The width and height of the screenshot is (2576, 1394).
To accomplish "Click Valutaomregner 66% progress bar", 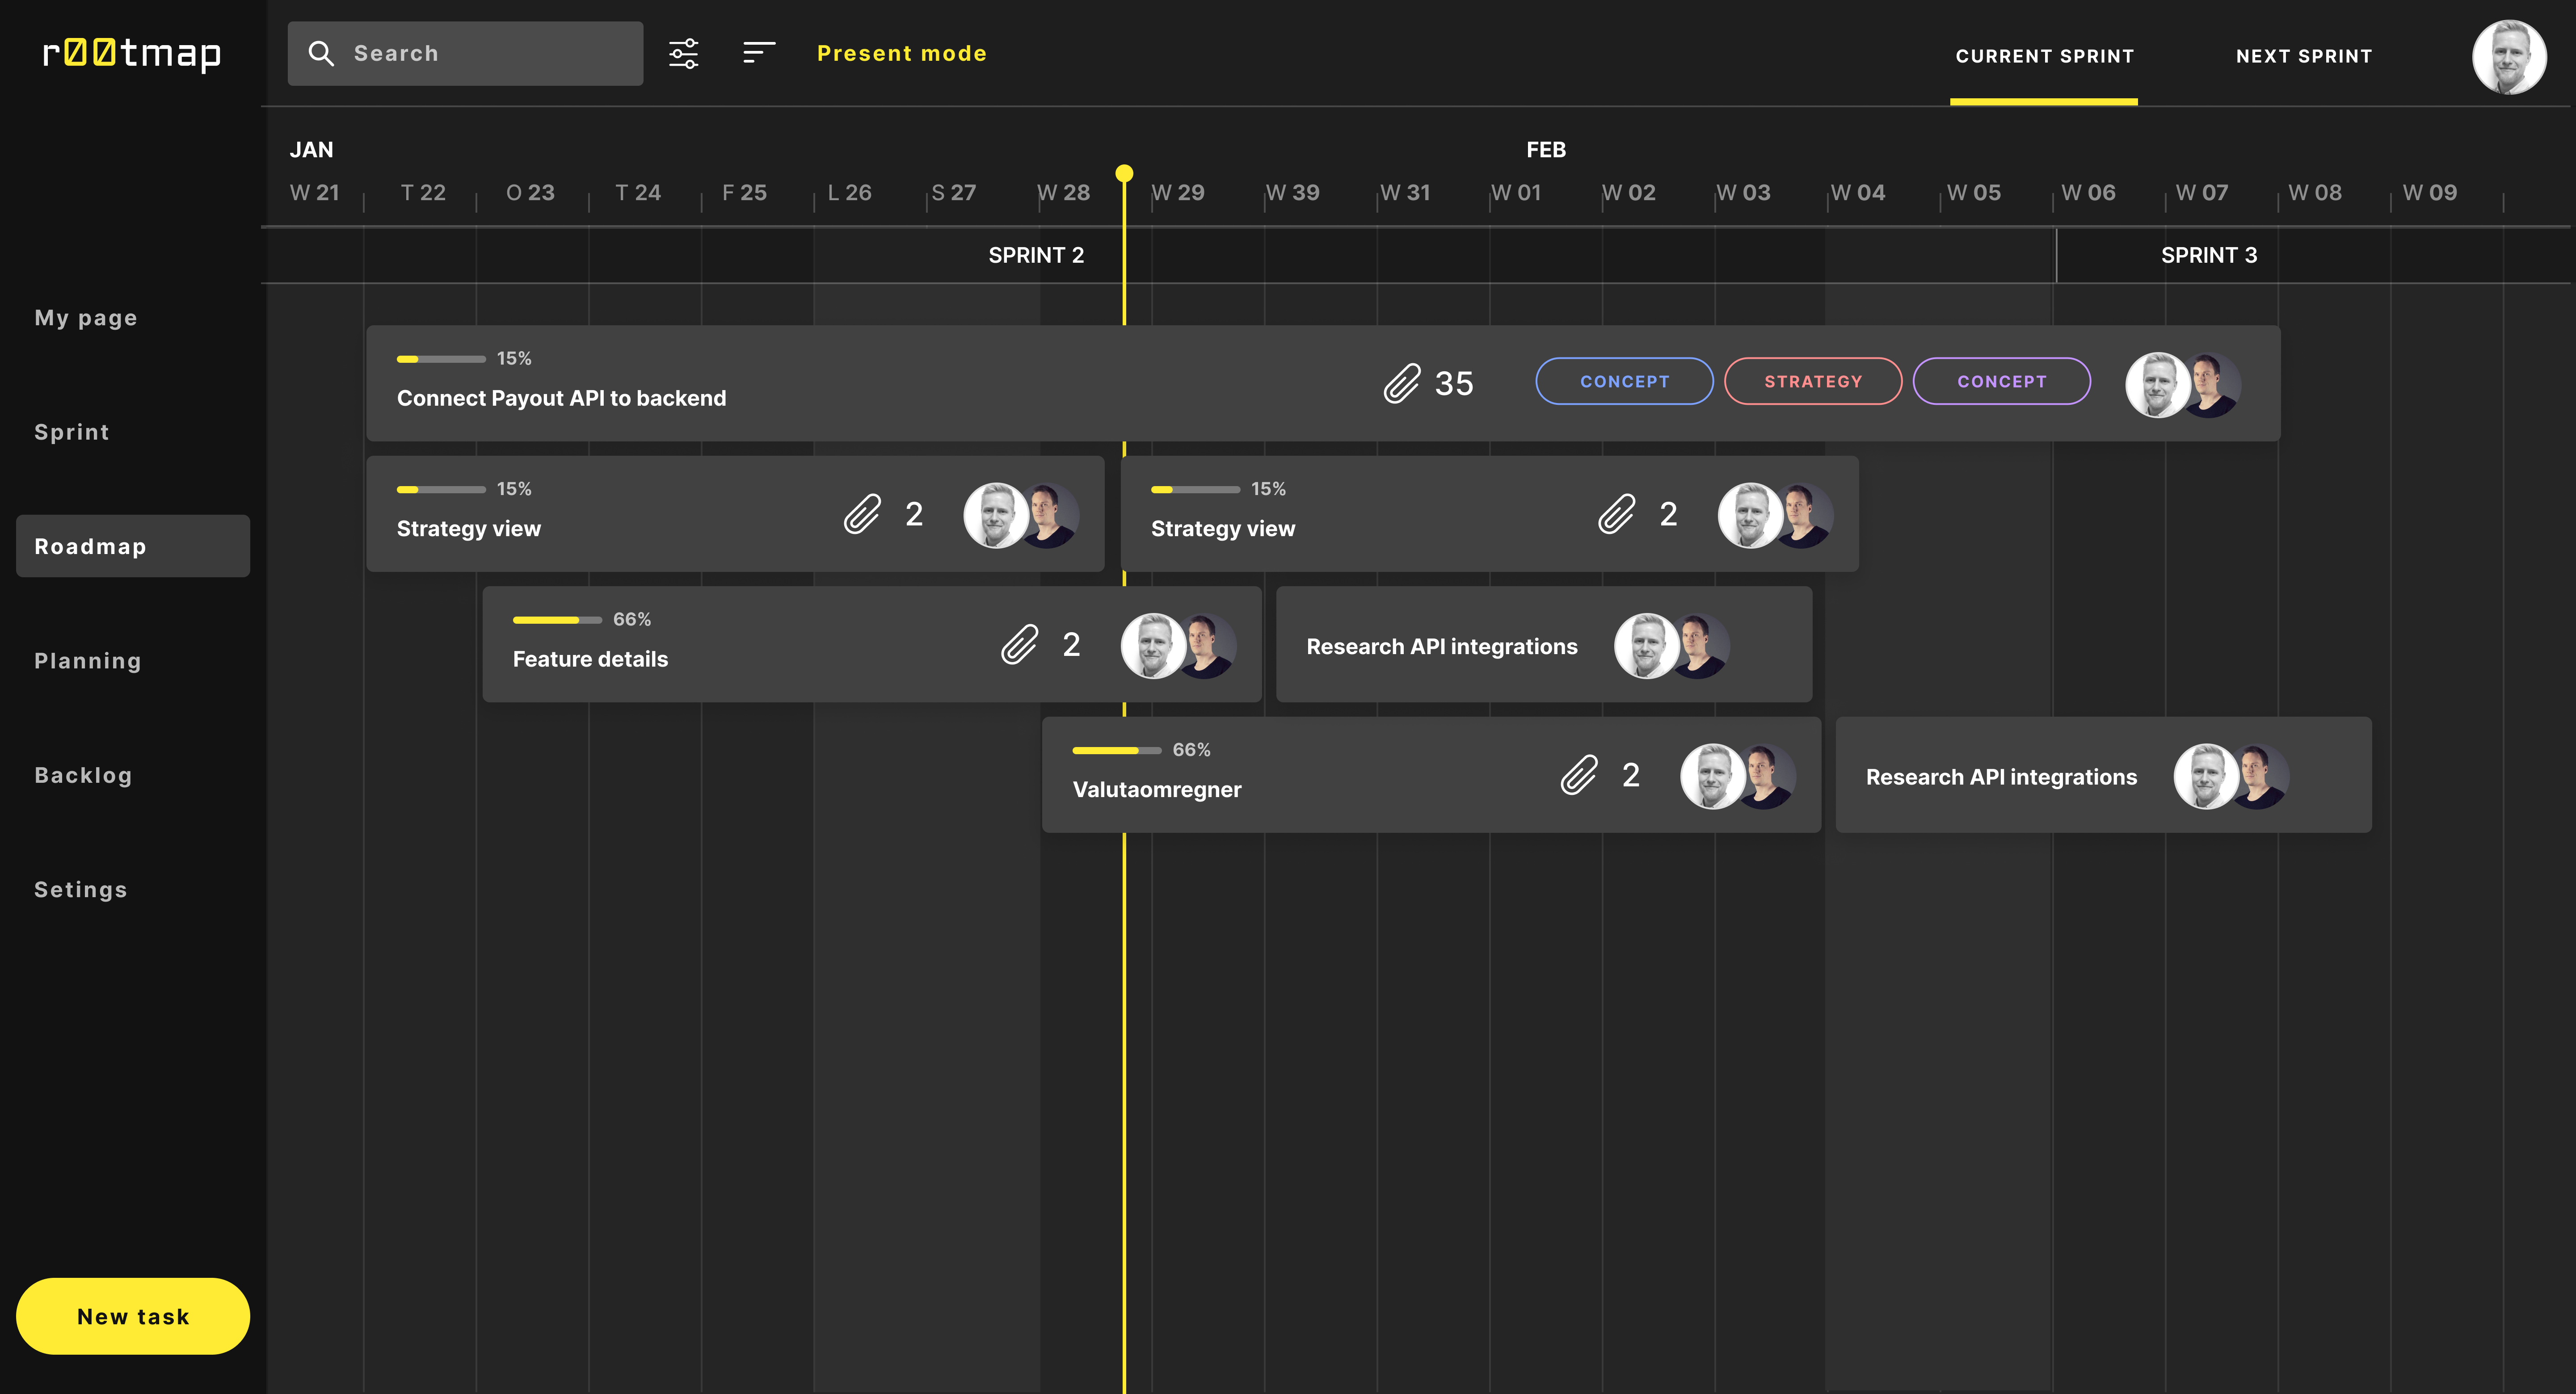I will pyautogui.click(x=1117, y=750).
